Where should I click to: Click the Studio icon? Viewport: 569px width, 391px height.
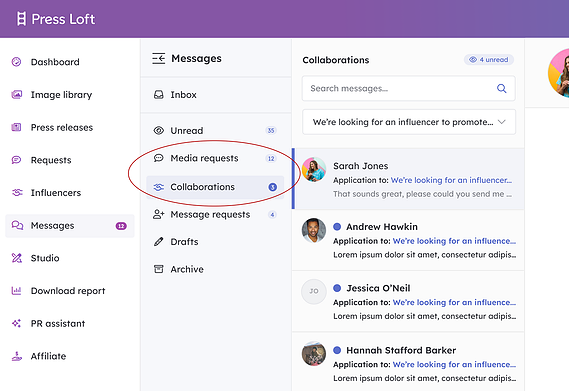pyautogui.click(x=17, y=258)
